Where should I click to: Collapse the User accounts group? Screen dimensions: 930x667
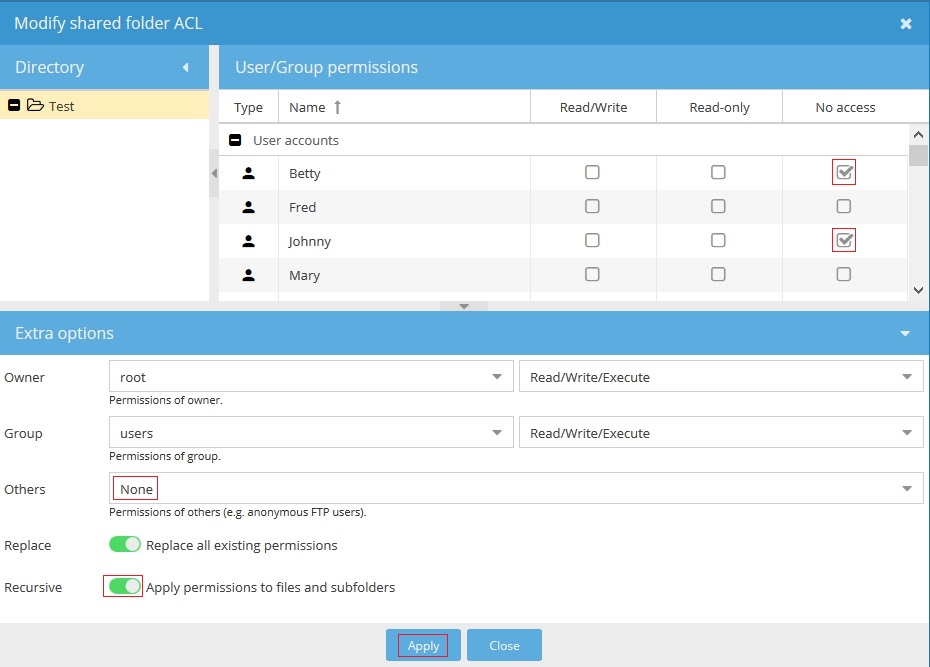235,141
